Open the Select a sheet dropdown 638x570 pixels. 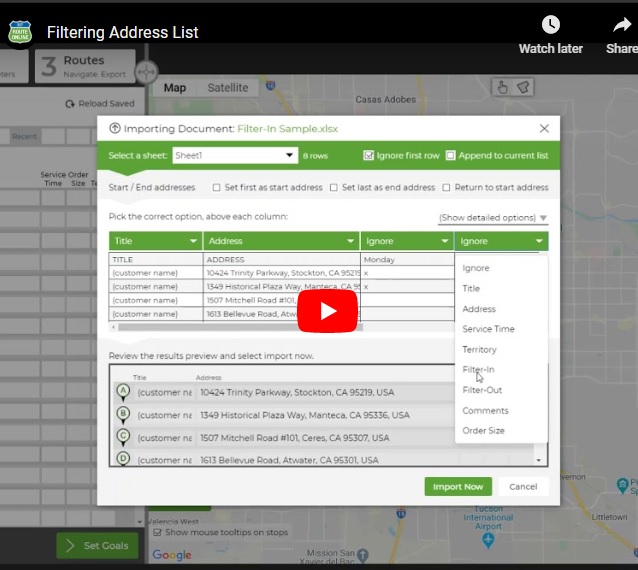(235, 155)
